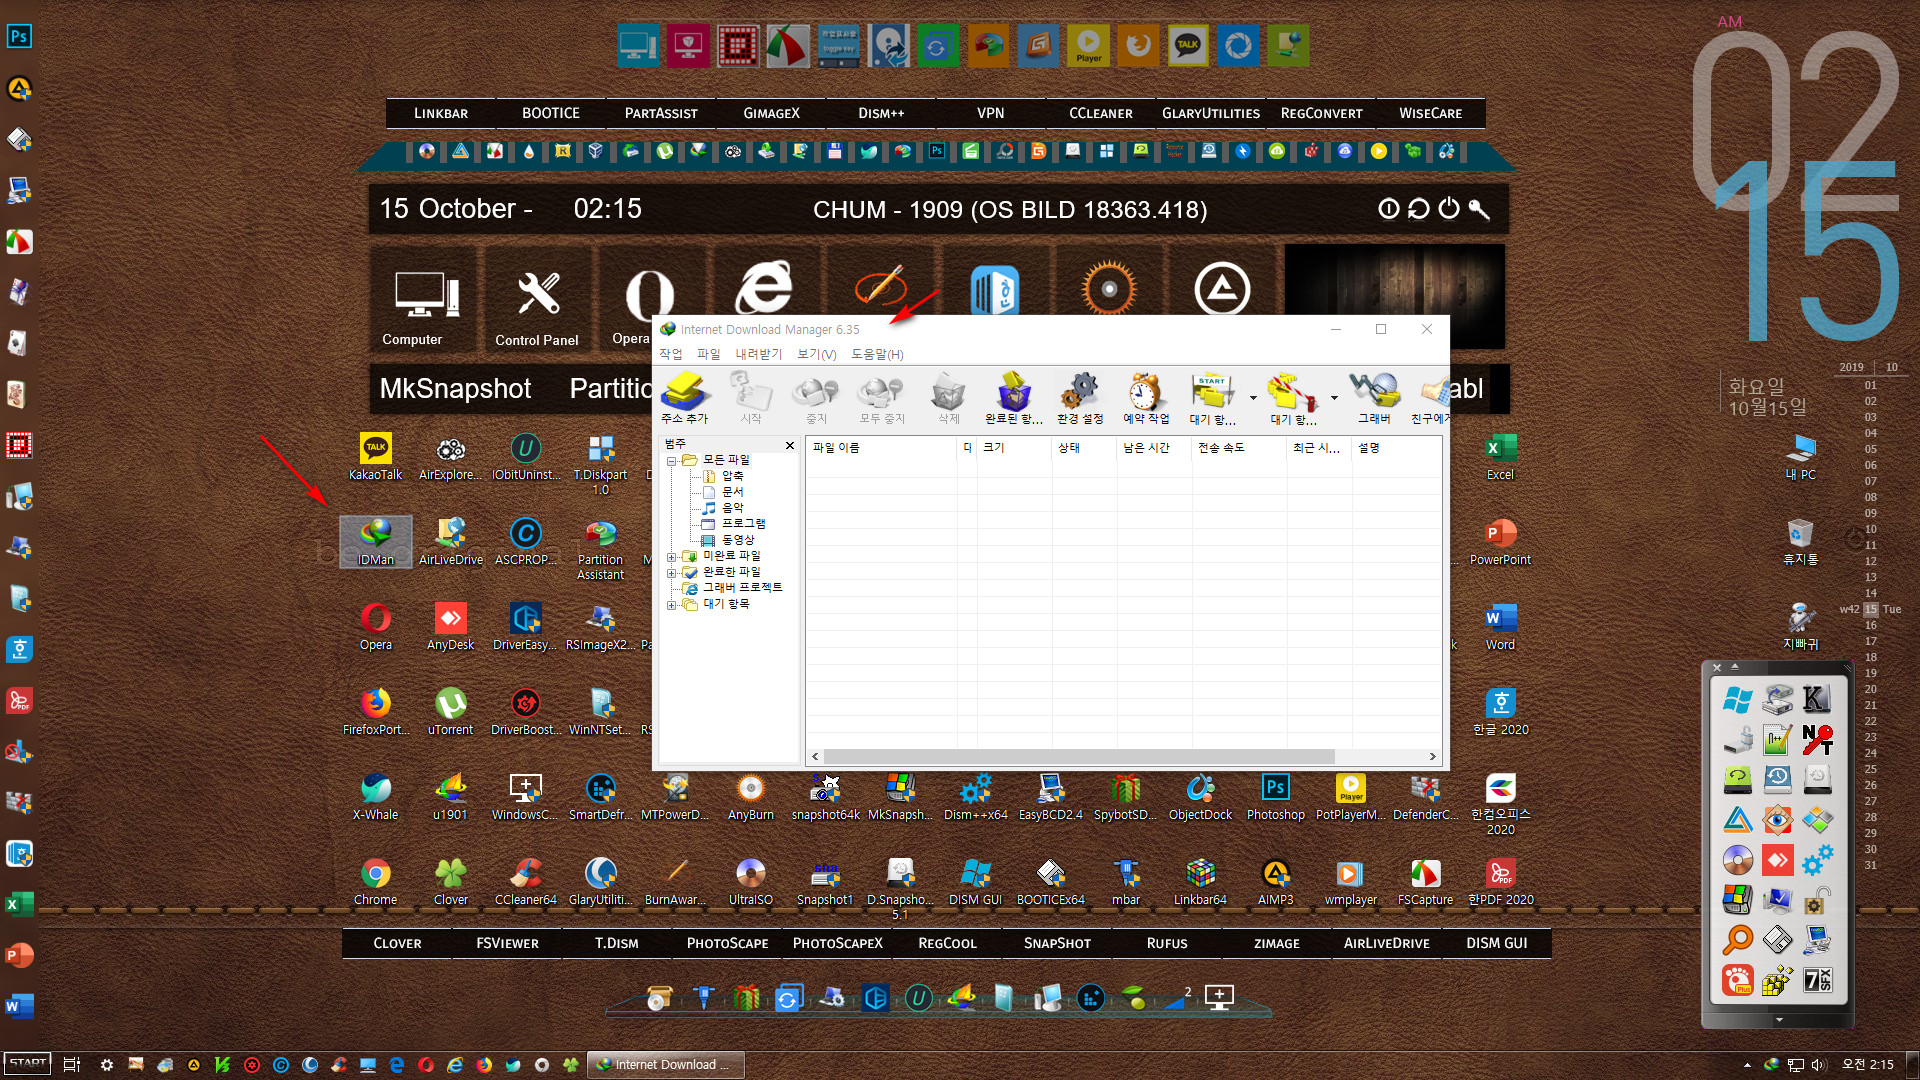Select 그래버 프로젝트 in the category tree
The width and height of the screenshot is (1920, 1080).
pyautogui.click(x=742, y=588)
